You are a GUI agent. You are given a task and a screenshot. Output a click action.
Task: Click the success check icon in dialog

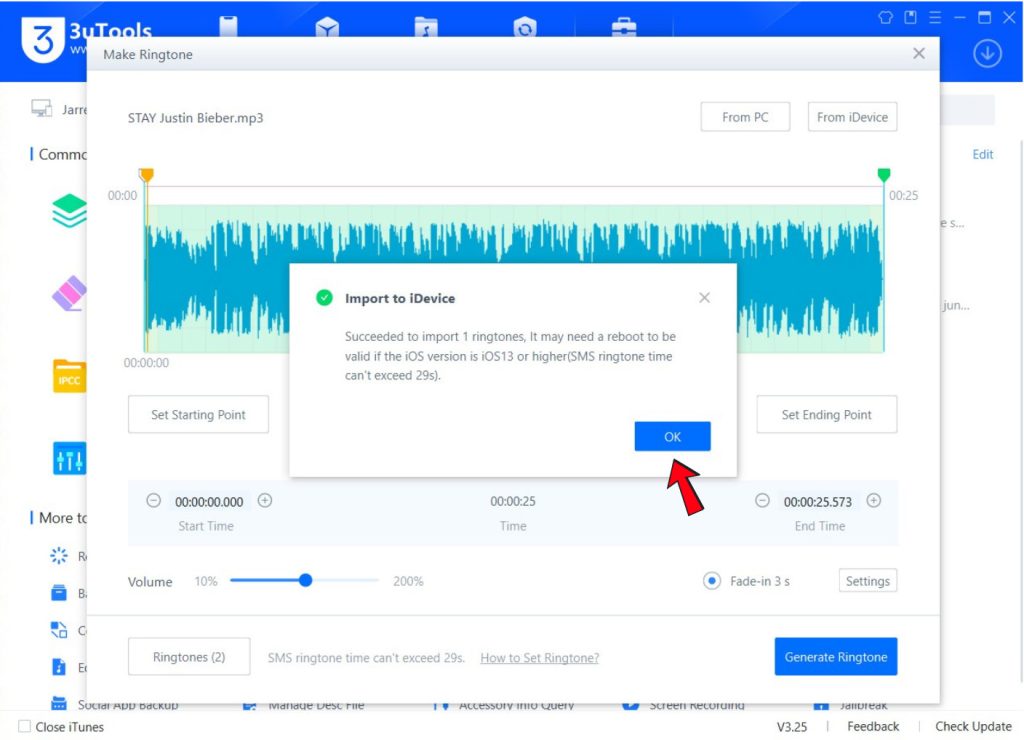coord(324,298)
